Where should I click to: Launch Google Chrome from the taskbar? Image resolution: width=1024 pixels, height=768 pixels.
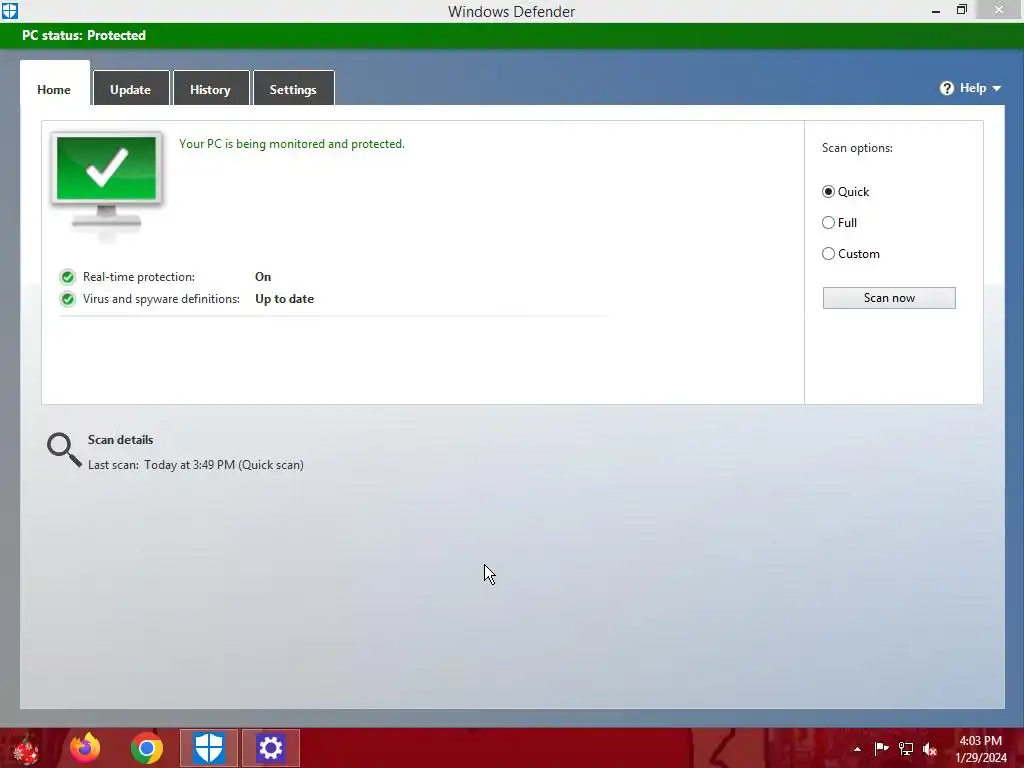147,748
